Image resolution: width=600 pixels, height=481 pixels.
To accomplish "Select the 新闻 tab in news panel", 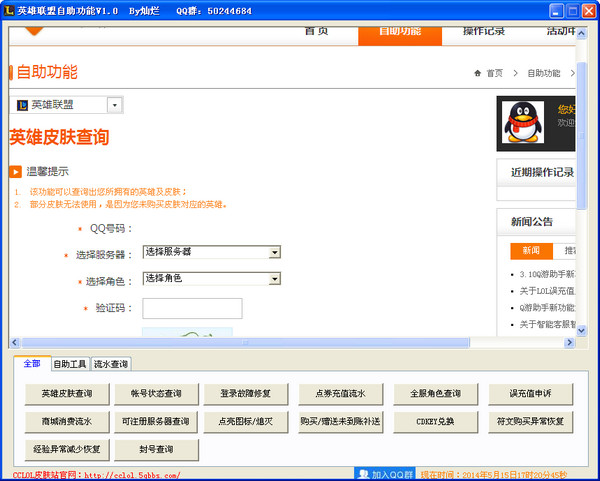I will [x=531, y=251].
